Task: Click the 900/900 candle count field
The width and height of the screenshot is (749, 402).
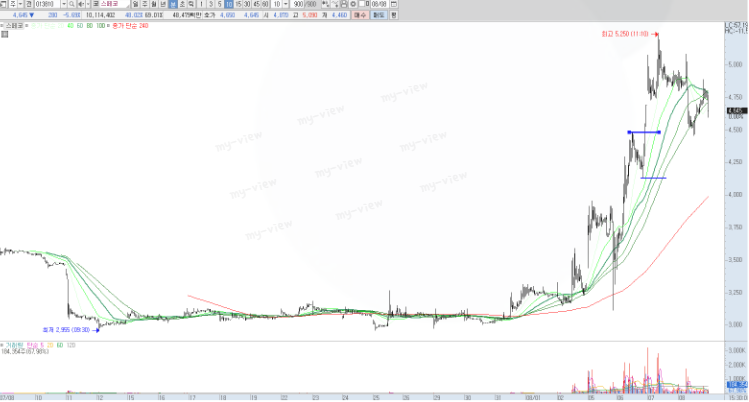Action: click(305, 4)
